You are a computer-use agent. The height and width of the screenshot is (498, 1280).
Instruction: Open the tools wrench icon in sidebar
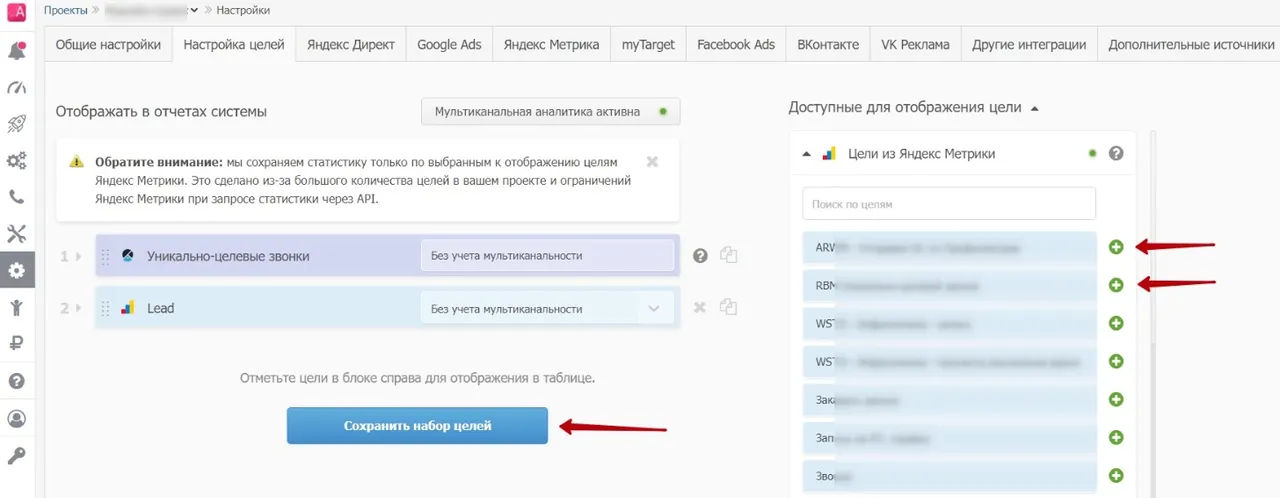[16, 234]
